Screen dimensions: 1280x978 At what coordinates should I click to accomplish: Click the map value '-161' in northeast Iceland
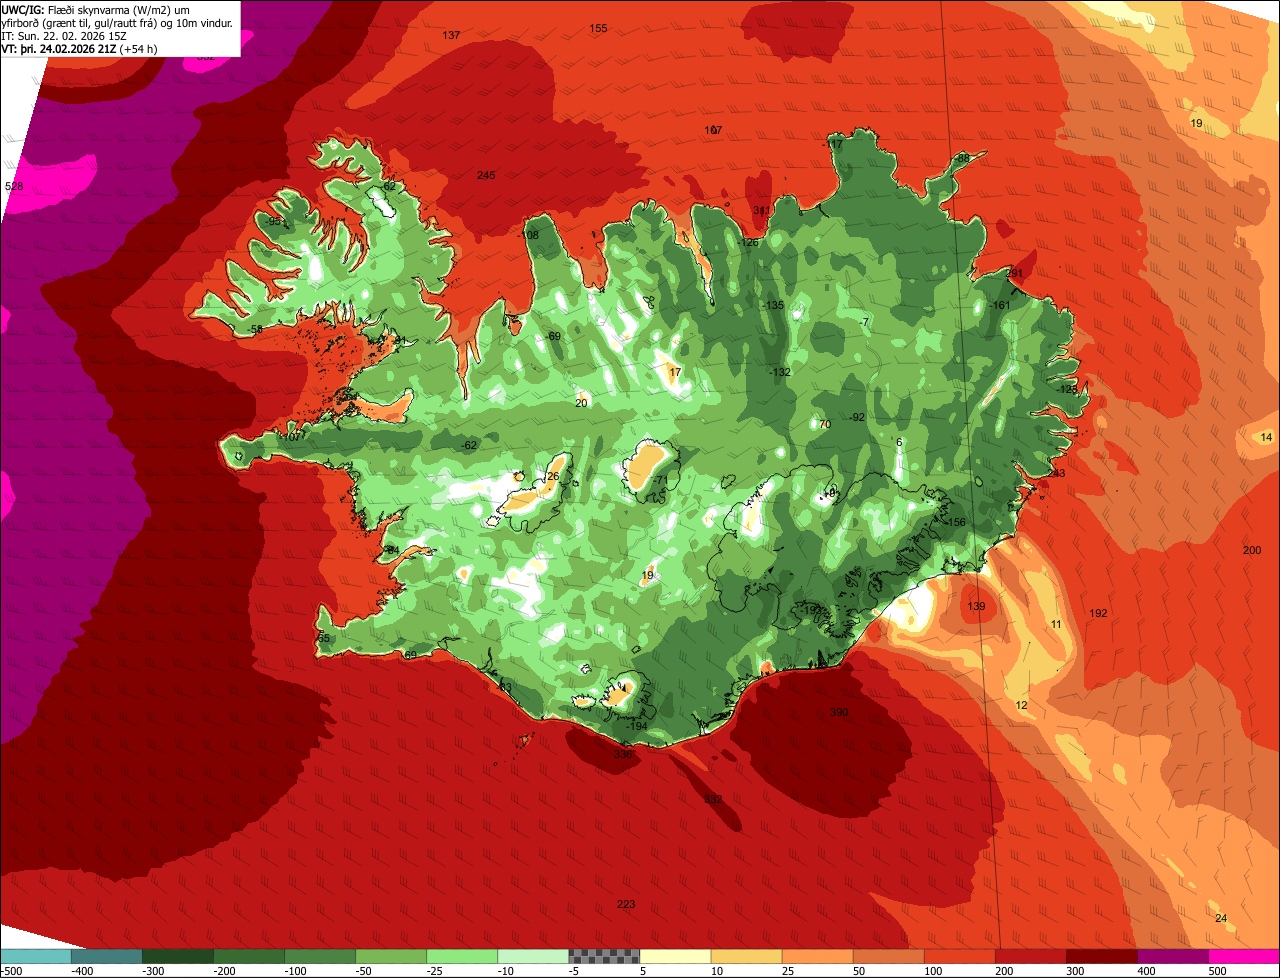[1000, 305]
